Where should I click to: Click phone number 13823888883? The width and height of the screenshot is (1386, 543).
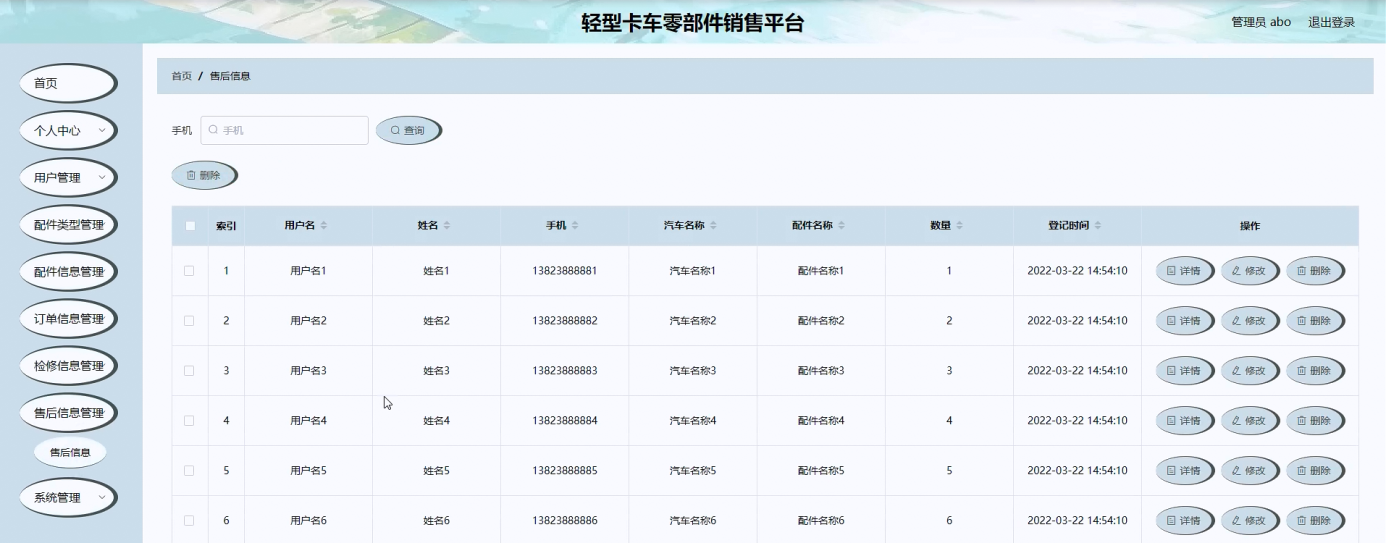click(565, 371)
